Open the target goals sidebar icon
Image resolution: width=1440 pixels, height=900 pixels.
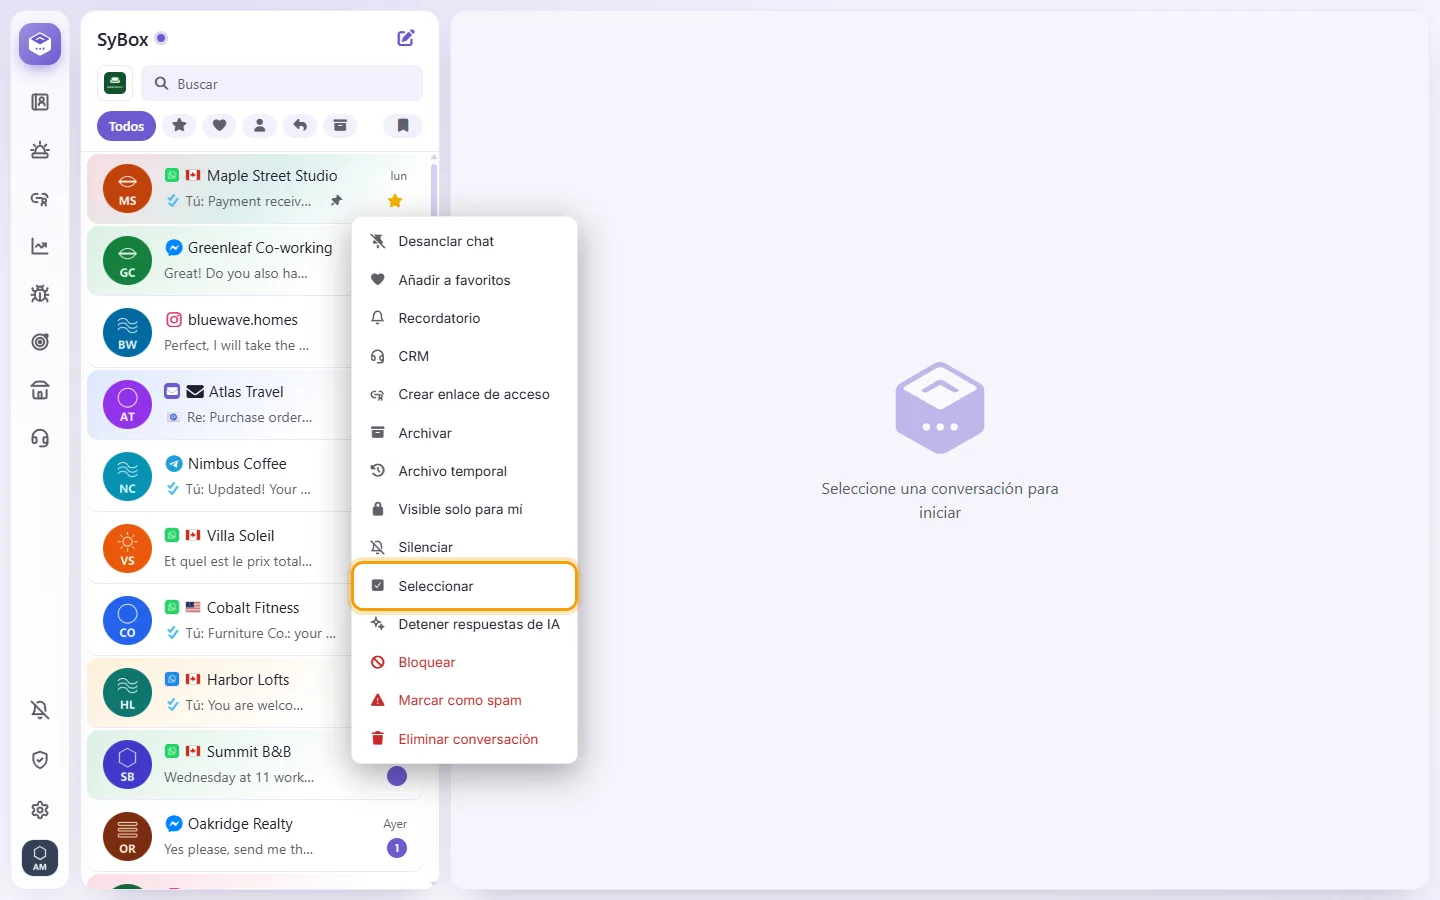click(x=40, y=342)
